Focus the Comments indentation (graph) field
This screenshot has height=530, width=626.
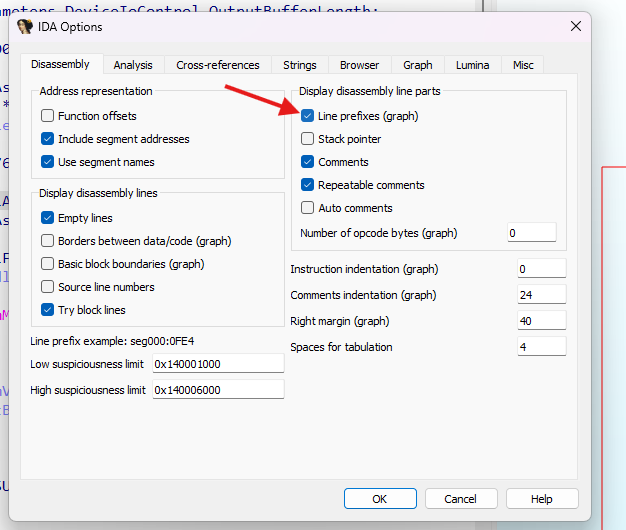tap(541, 295)
